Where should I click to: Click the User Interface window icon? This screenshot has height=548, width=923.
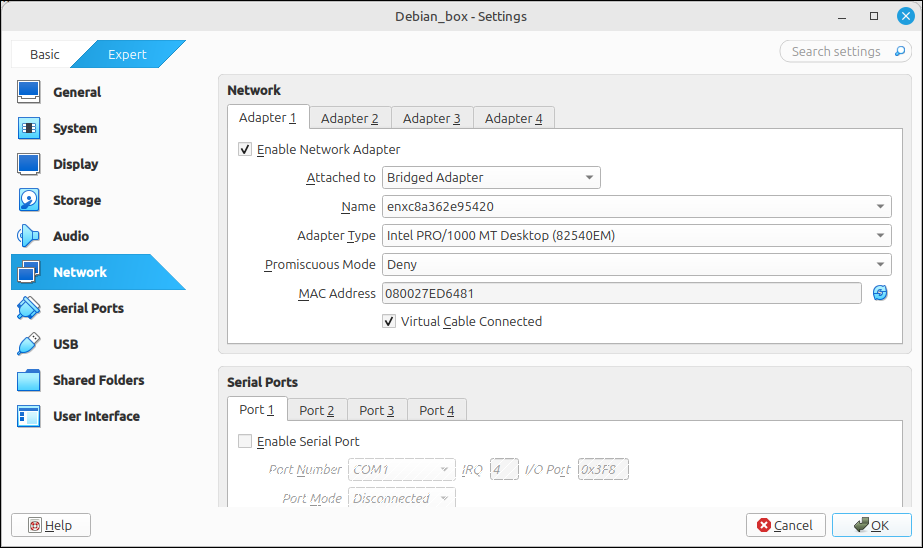[x=28, y=416]
